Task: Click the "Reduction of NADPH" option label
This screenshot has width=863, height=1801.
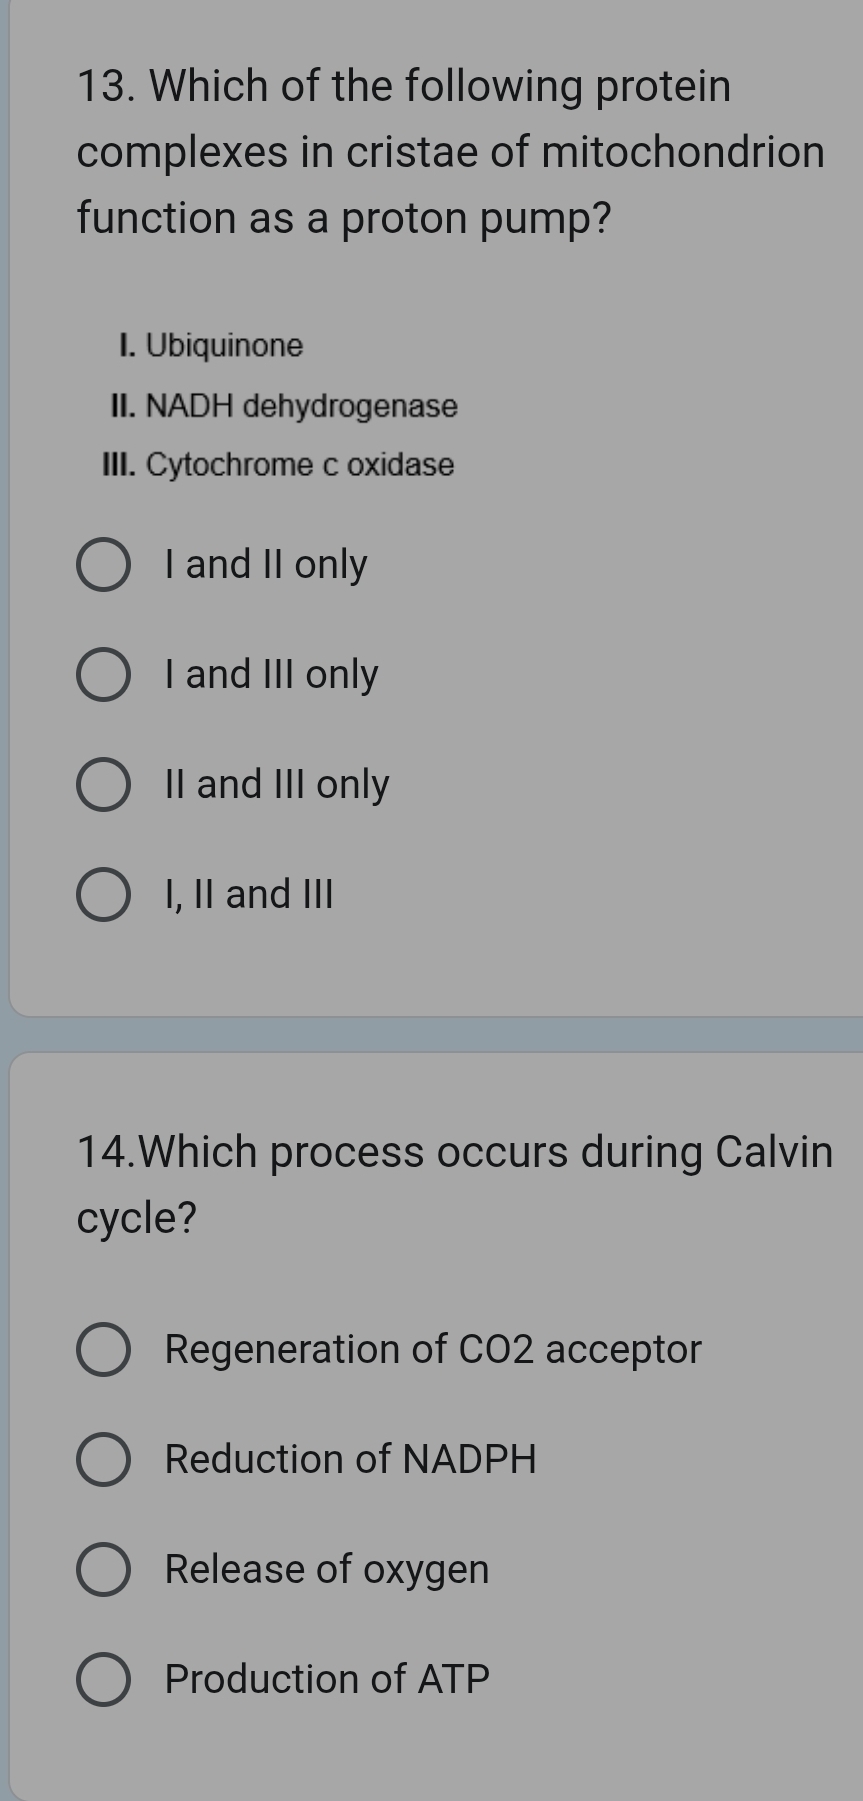Action: point(350,1460)
